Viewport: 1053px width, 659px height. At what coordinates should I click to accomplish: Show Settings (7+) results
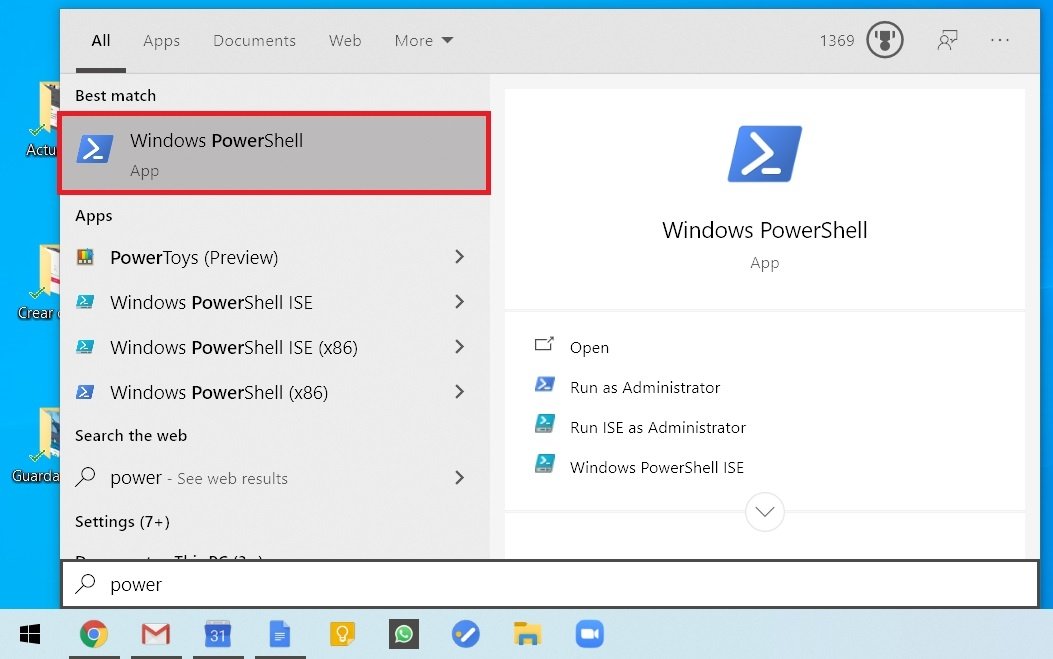[122, 521]
